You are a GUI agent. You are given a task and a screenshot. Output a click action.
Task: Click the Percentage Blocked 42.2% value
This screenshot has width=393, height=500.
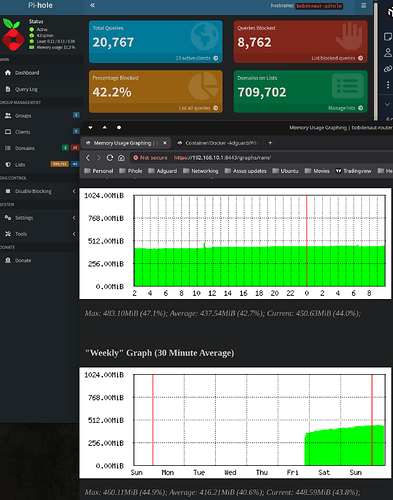tap(112, 92)
